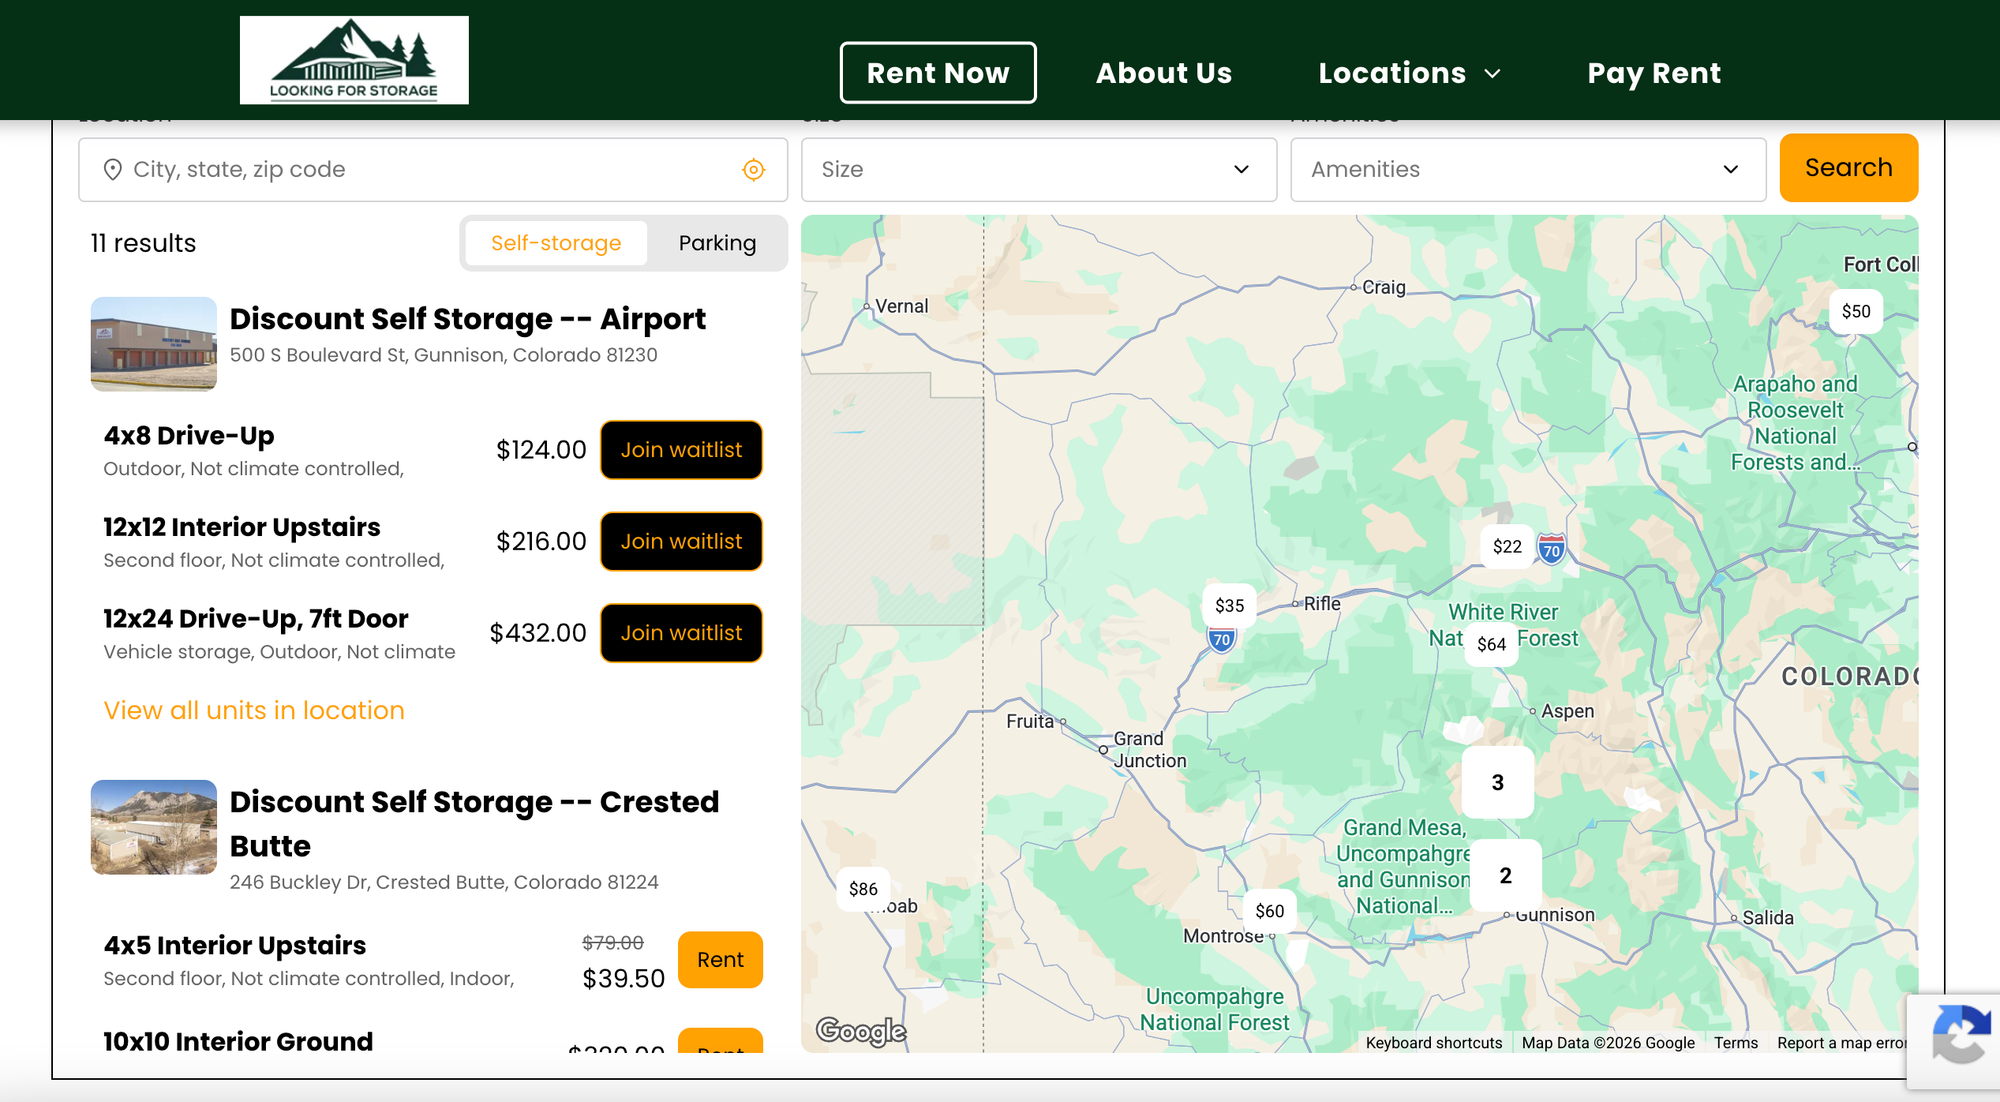Click View all units in location link
This screenshot has height=1102, width=2000.
(254, 710)
